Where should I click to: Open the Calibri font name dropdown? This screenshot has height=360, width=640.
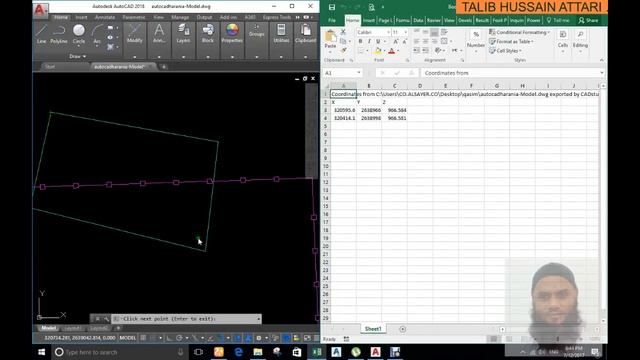(x=388, y=32)
